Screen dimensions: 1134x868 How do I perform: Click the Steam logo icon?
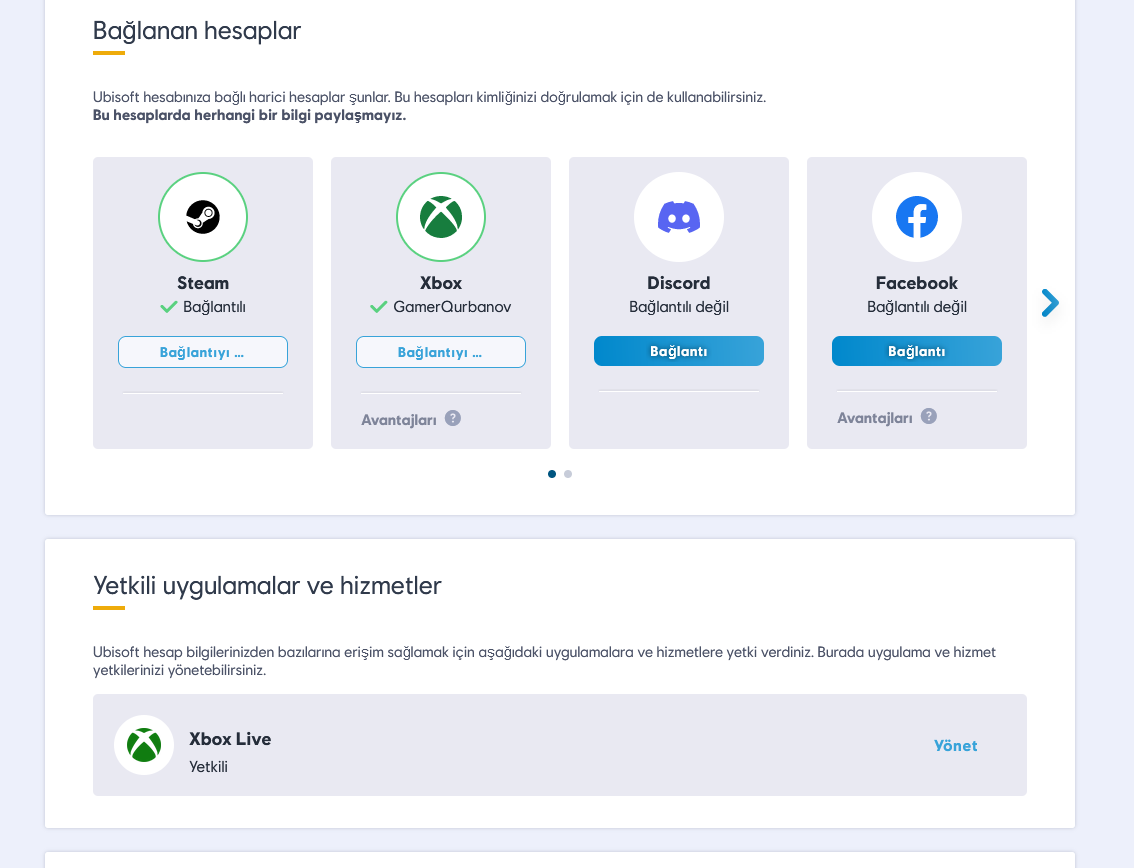coord(203,217)
